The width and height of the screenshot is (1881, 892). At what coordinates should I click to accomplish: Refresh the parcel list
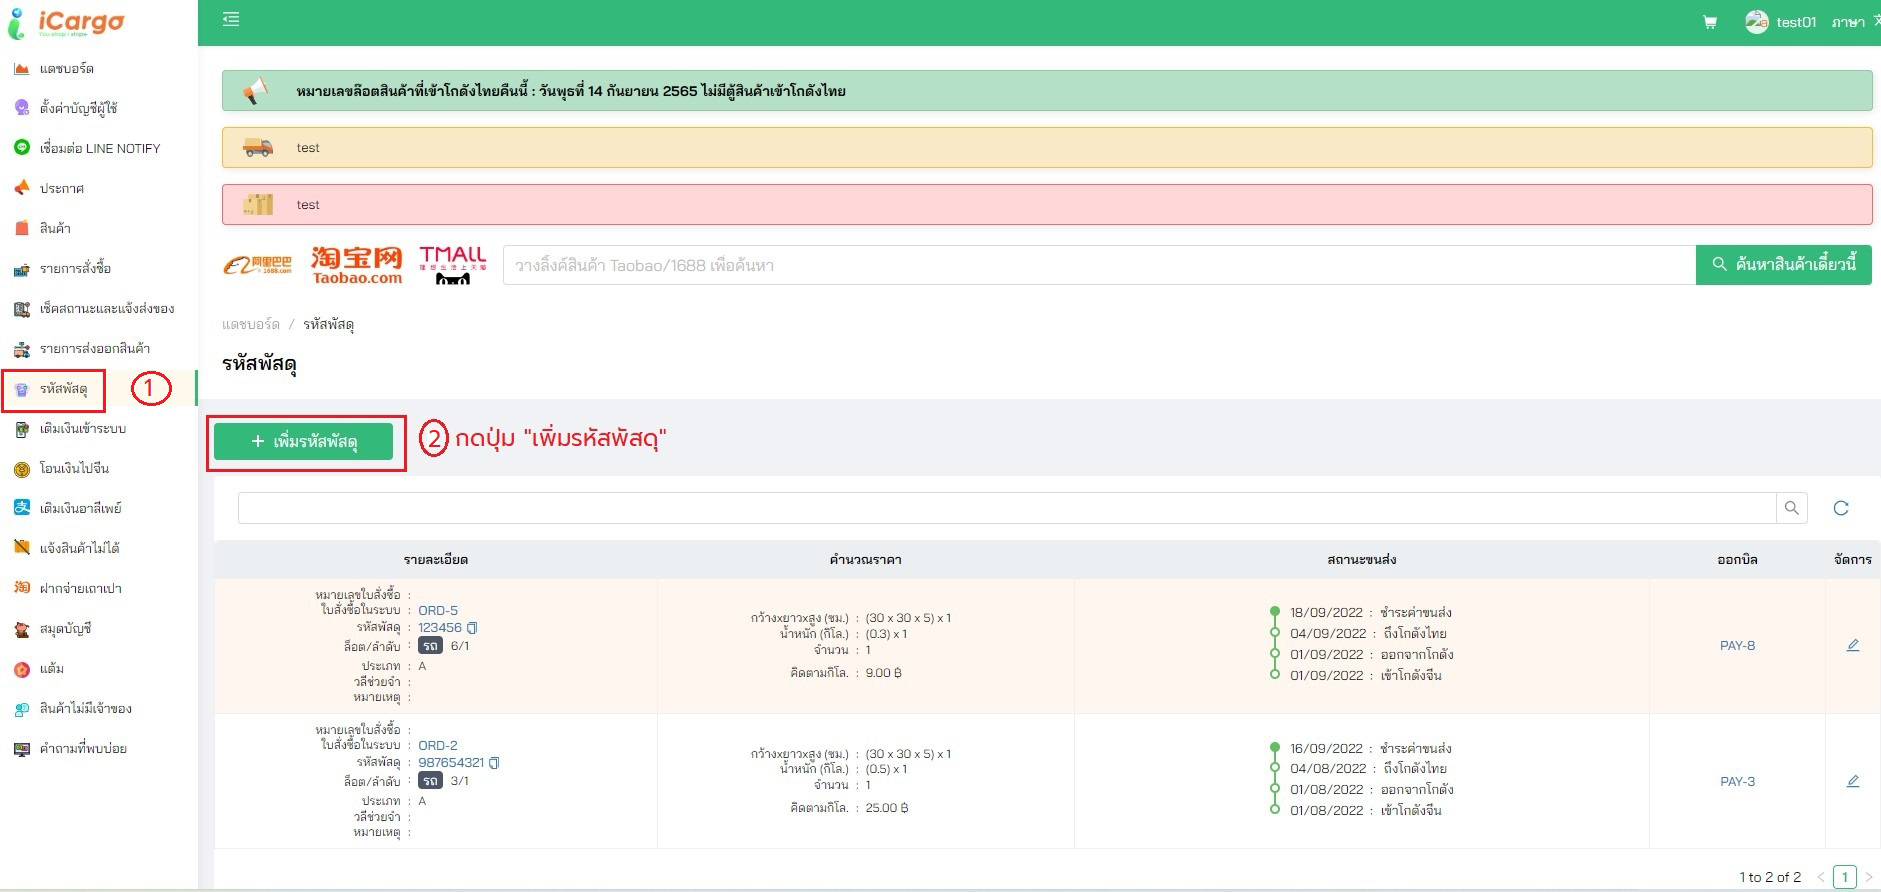point(1841,508)
